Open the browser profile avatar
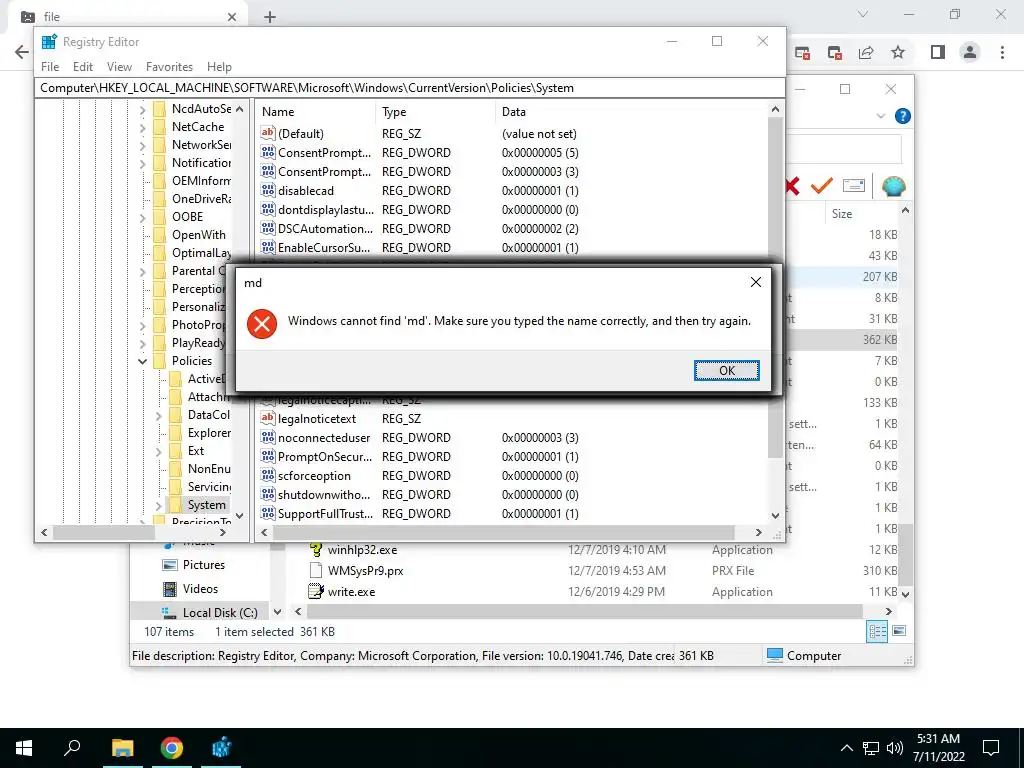 click(970, 52)
